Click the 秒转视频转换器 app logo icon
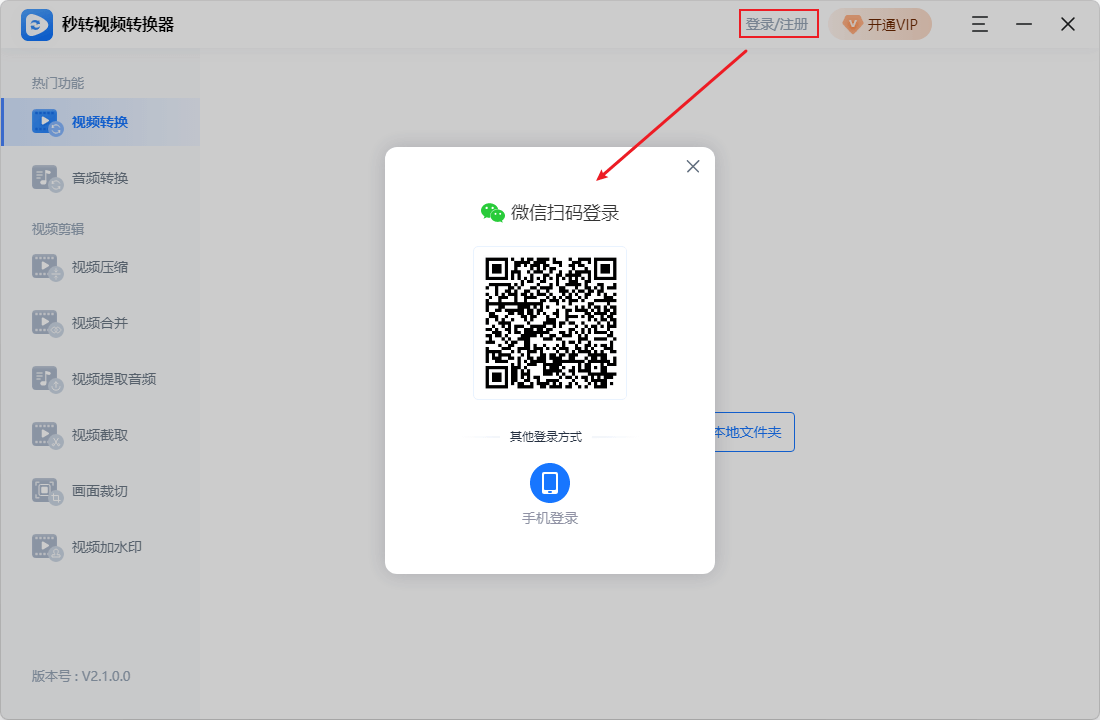 37,25
